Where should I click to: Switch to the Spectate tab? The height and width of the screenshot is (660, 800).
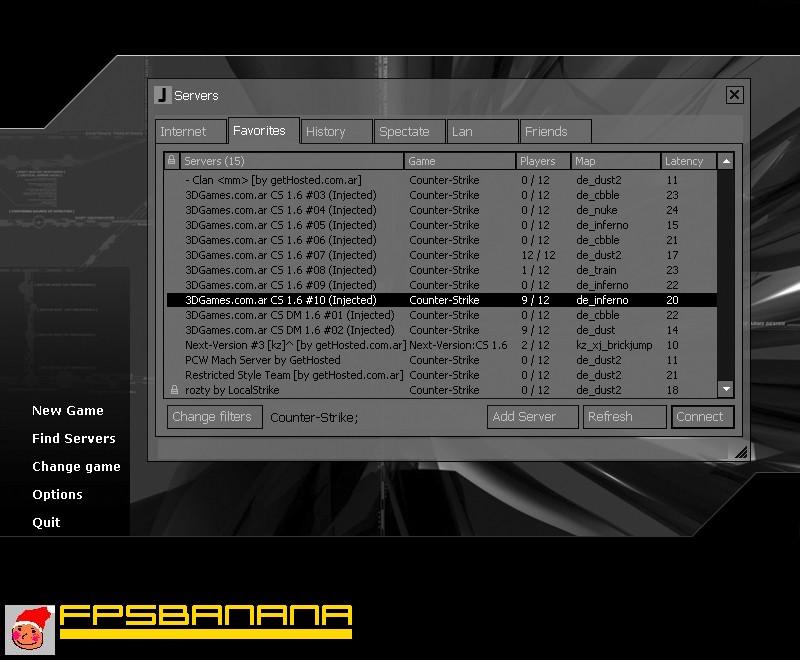pyautogui.click(x=409, y=132)
